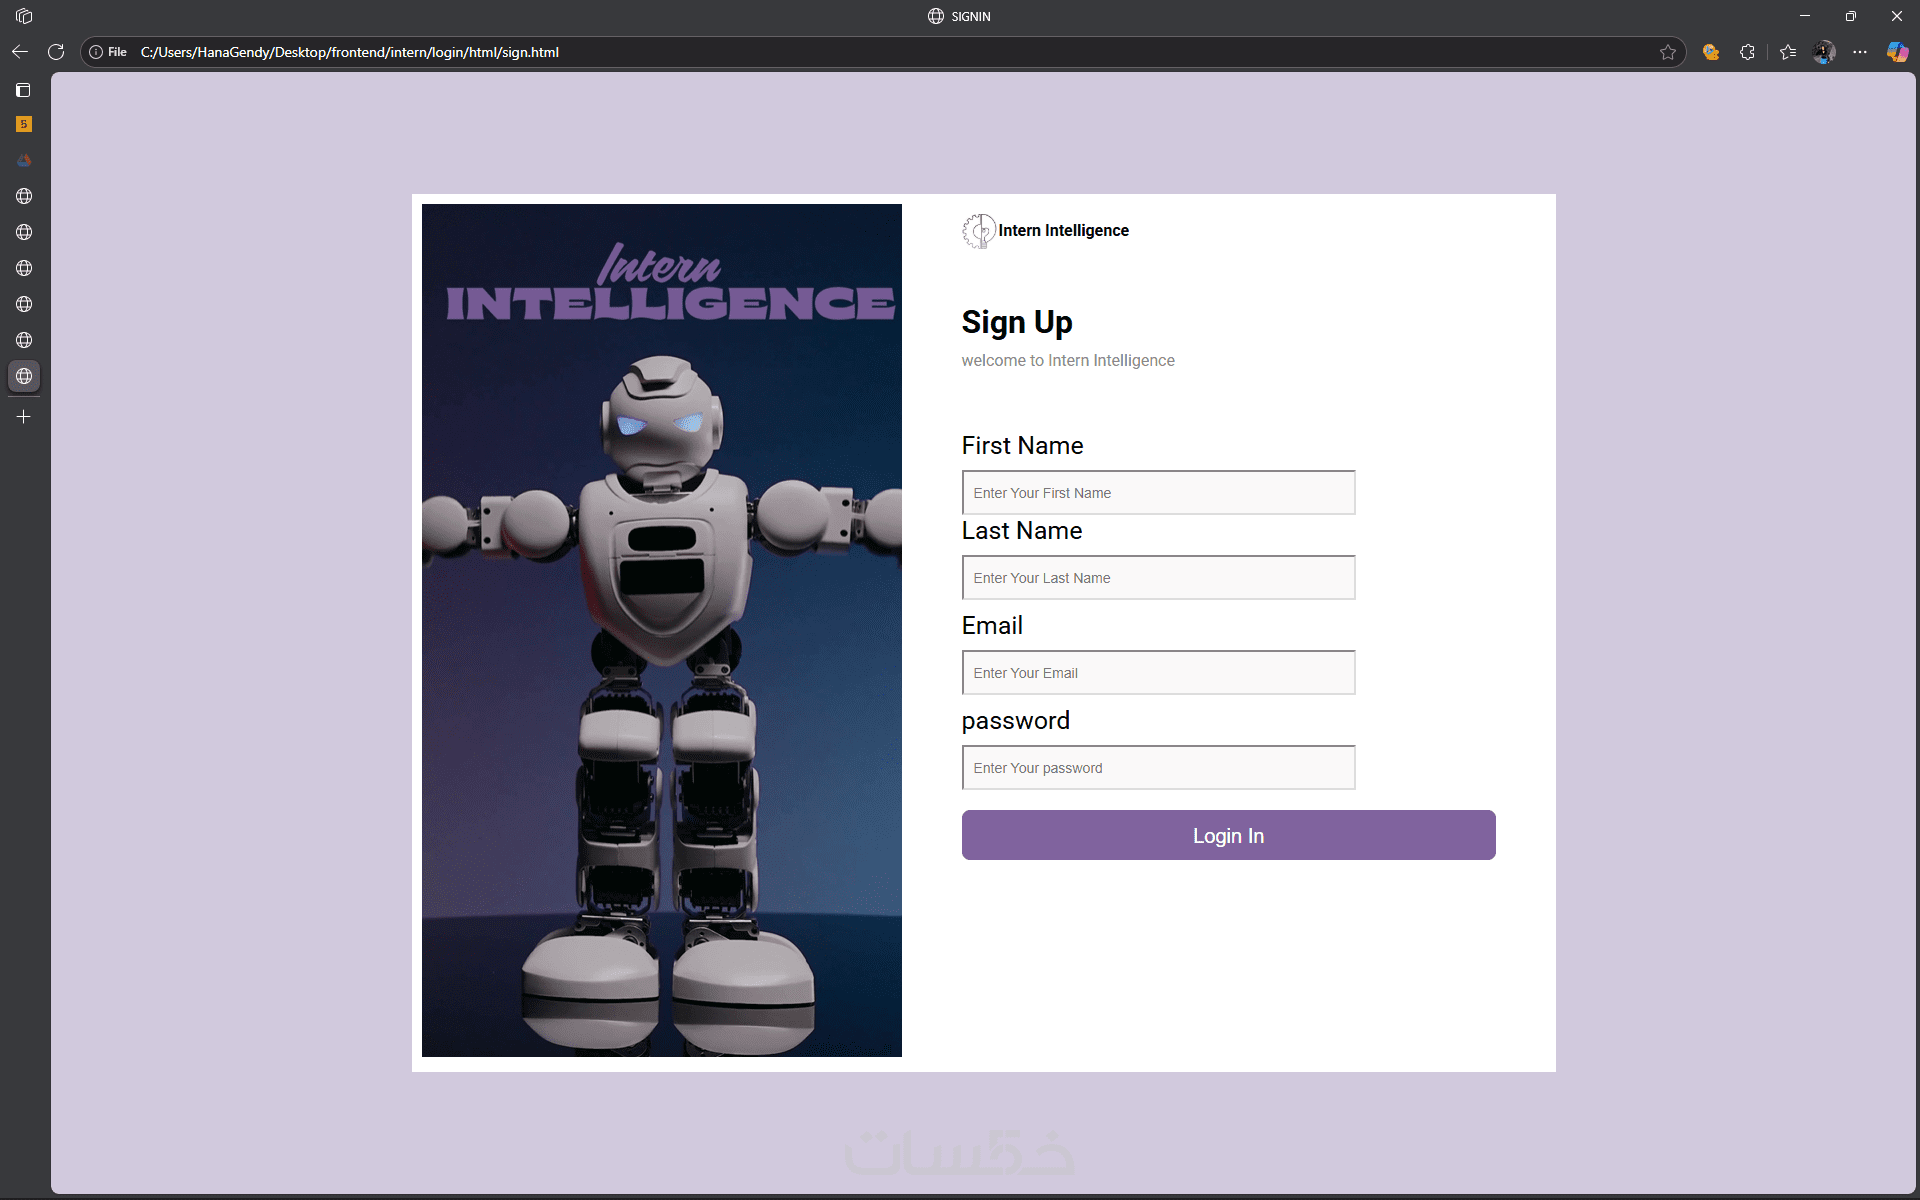The image size is (1920, 1200).
Task: Click the Bing rewards extension icon
Action: 1711,52
